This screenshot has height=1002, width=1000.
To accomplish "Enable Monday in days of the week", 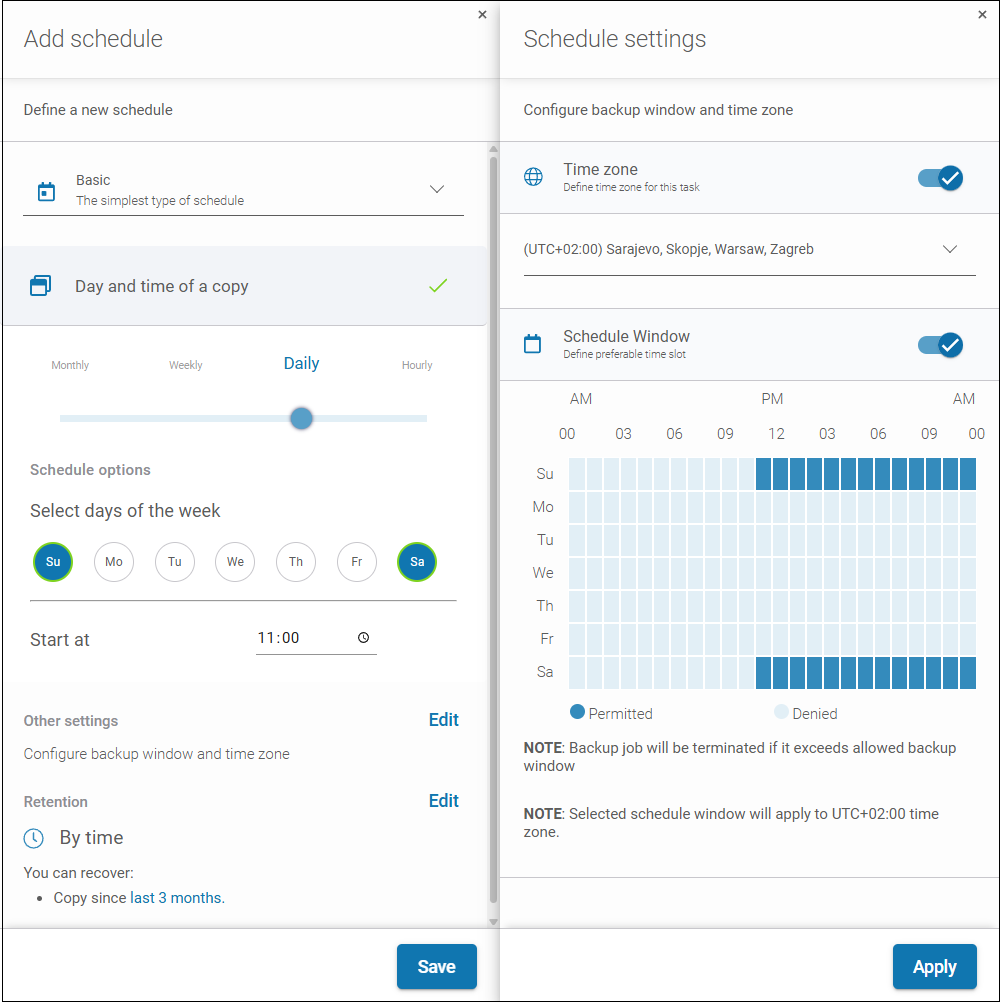I will pyautogui.click(x=114, y=562).
